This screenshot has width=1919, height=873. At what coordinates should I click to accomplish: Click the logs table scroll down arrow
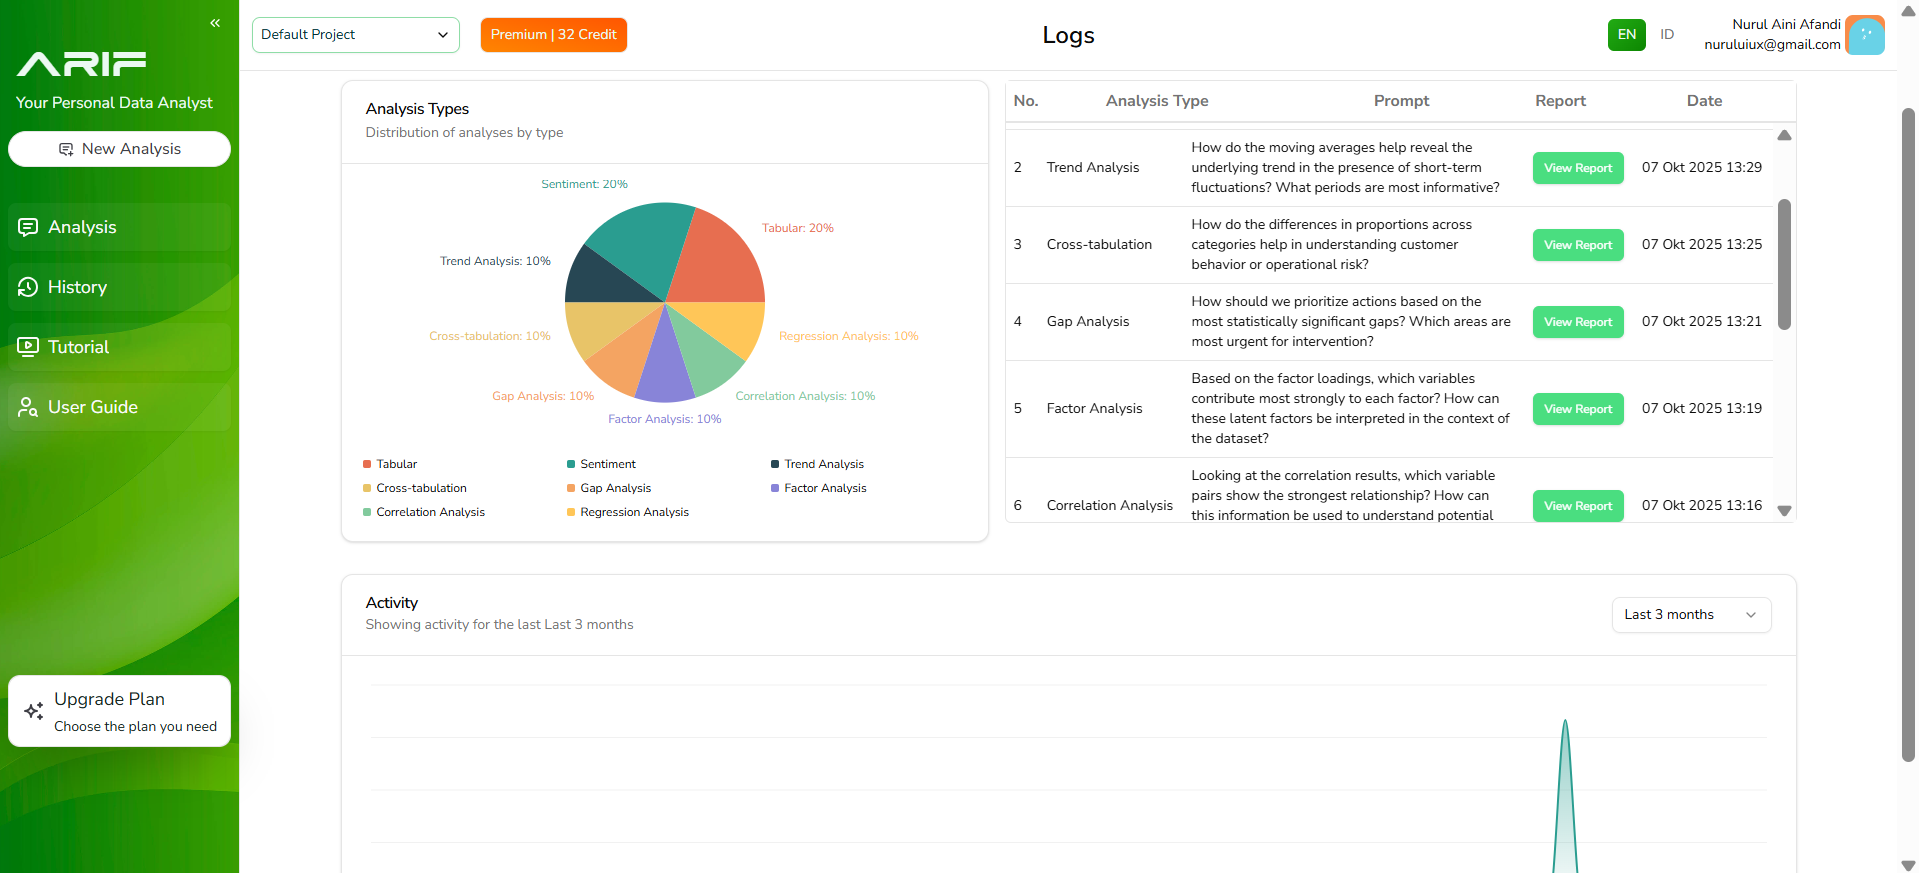pos(1784,511)
